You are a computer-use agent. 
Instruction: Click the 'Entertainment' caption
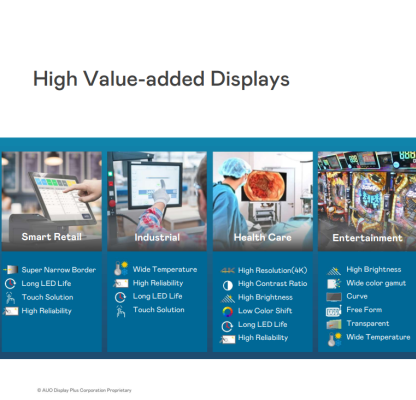(x=367, y=238)
